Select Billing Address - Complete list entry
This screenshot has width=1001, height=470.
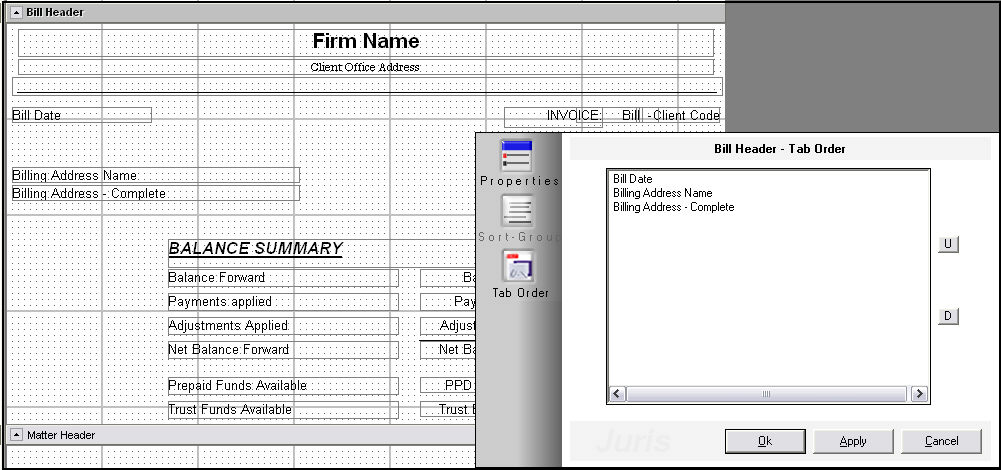tap(673, 207)
